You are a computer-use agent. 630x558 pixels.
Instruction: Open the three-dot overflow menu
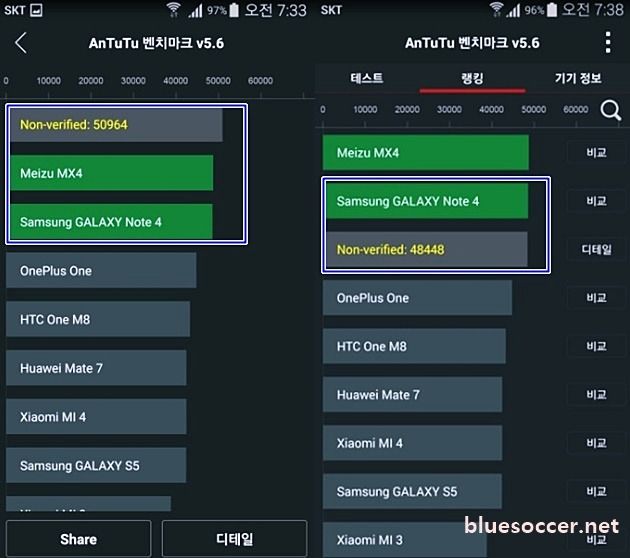tap(608, 42)
